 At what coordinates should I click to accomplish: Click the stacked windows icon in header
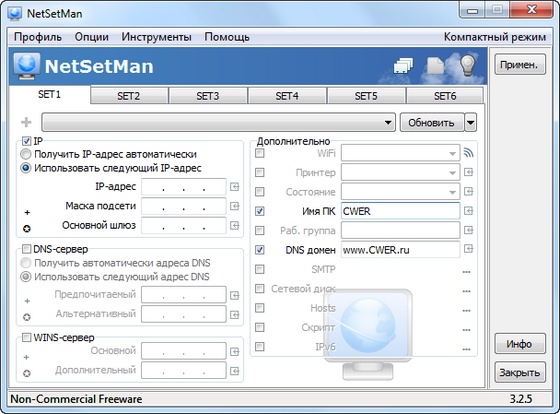click(403, 66)
